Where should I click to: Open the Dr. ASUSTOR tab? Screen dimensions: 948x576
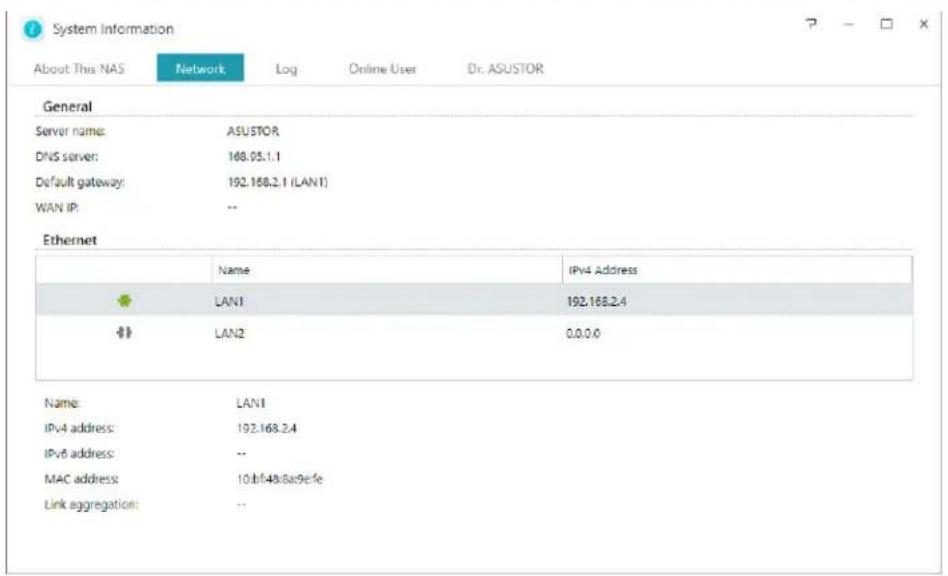tap(505, 68)
